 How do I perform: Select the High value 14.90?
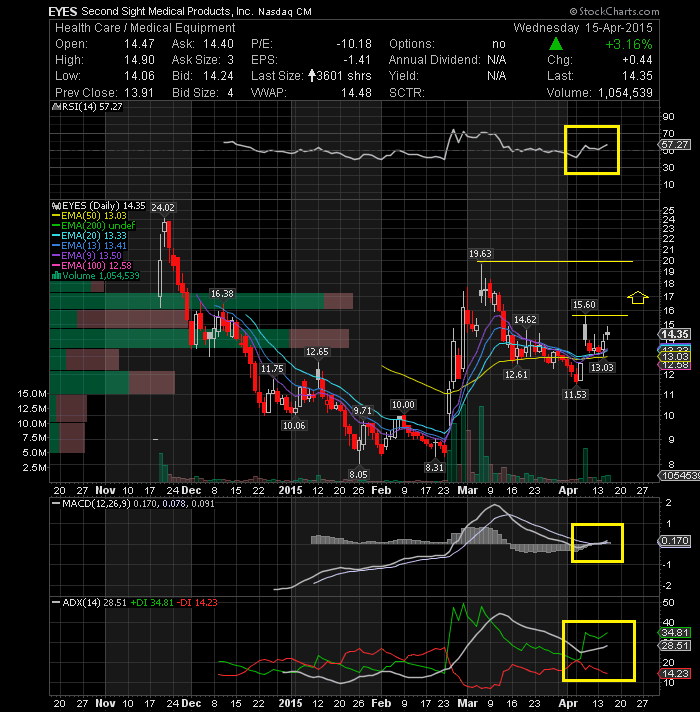pyautogui.click(x=139, y=60)
